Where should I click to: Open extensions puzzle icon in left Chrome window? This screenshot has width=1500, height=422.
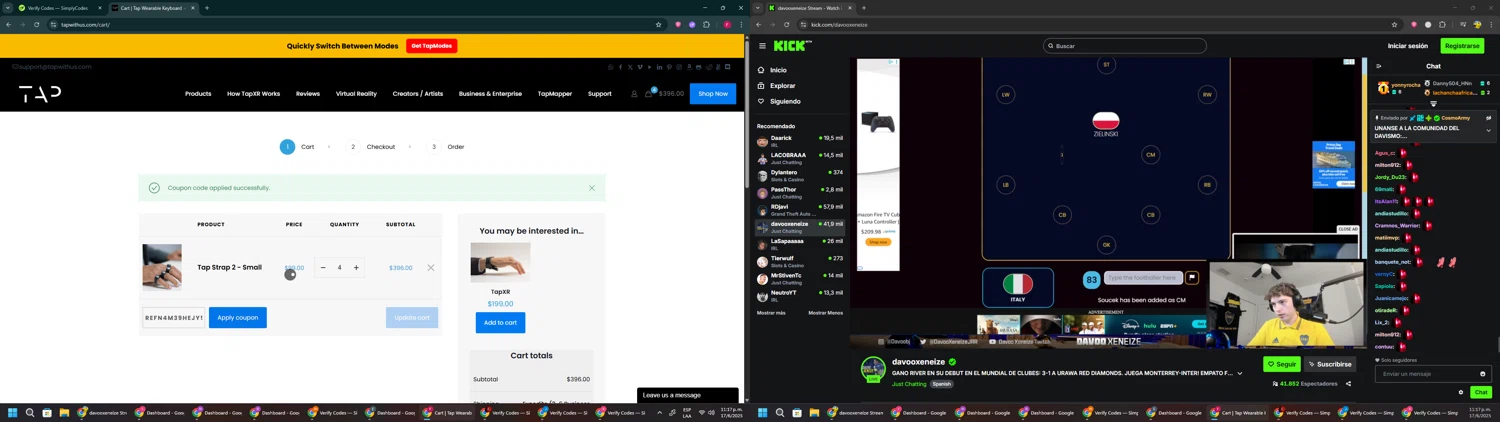pos(706,24)
